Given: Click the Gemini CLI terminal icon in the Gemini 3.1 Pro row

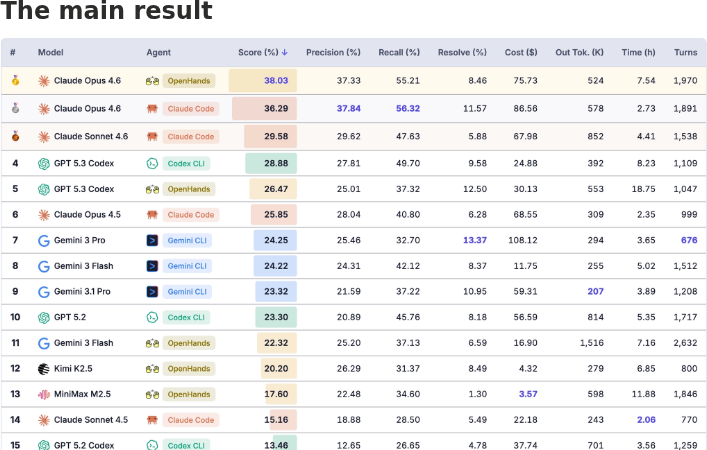Looking at the screenshot, I should pyautogui.click(x=152, y=292).
